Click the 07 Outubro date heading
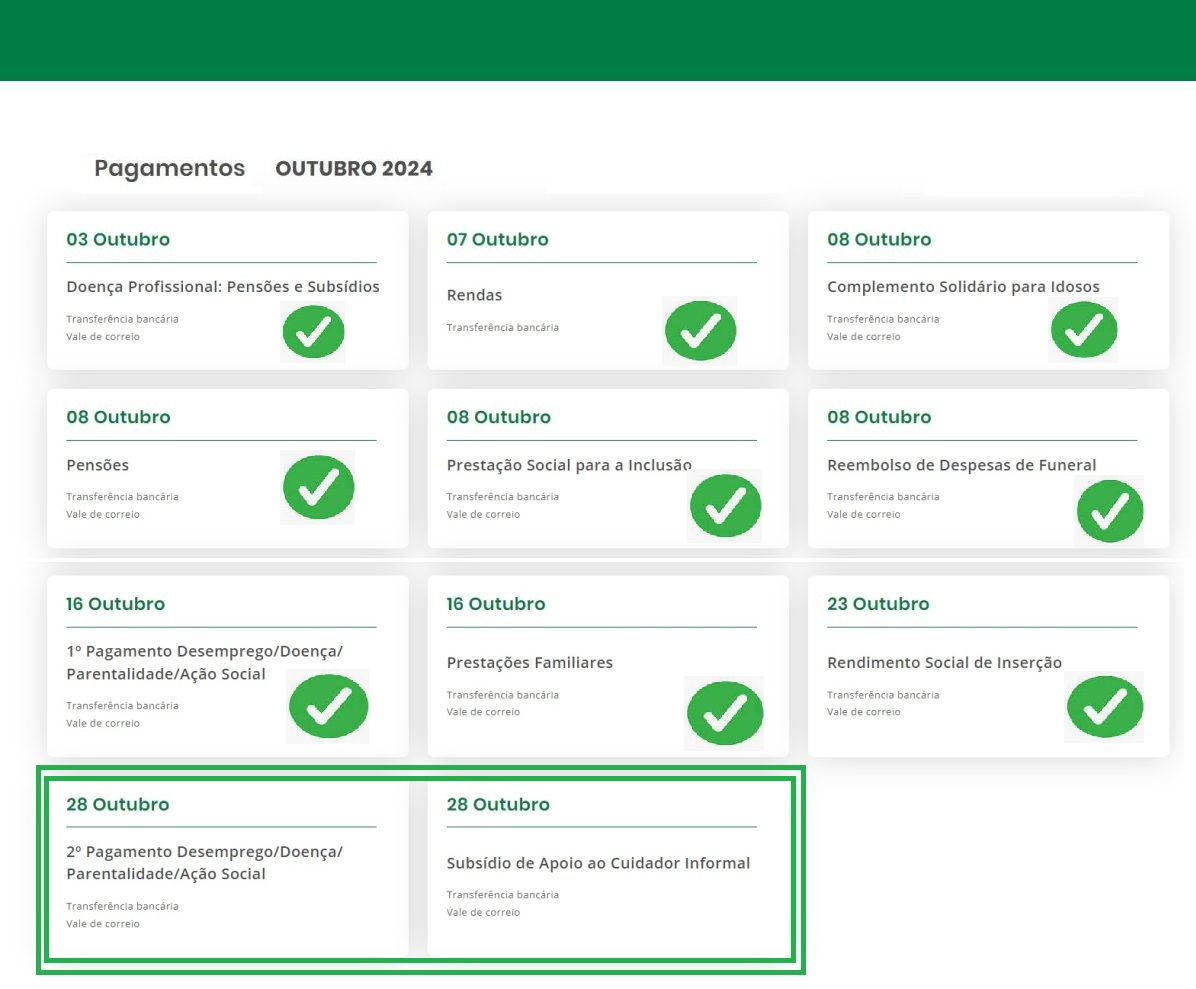Viewport: 1196px width, 989px height. (497, 240)
